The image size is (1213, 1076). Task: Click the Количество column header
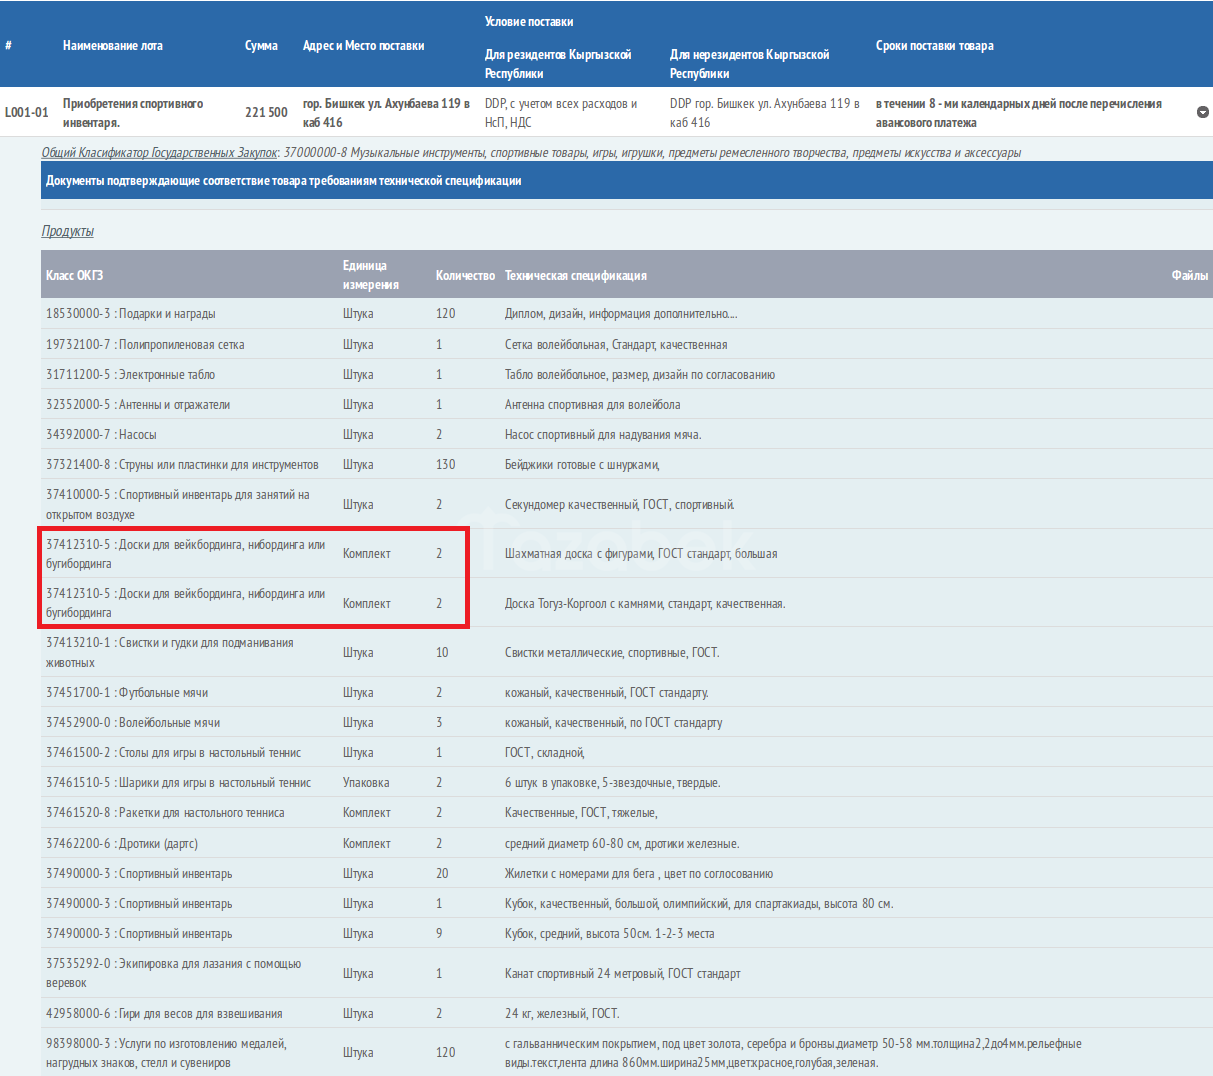coord(465,275)
